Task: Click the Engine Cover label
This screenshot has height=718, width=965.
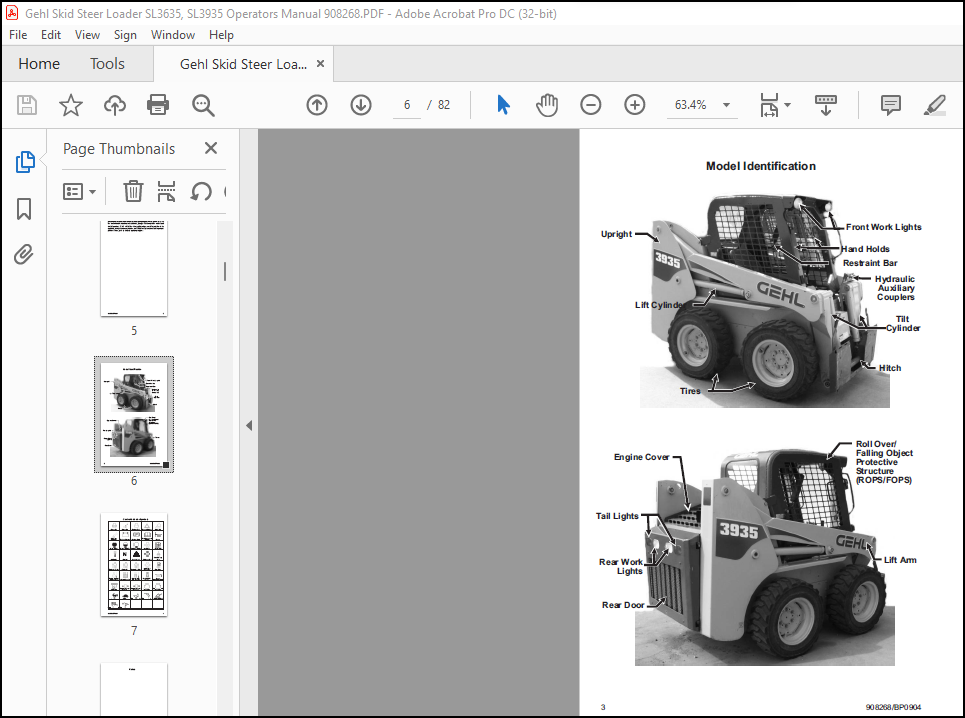Action: [641, 457]
